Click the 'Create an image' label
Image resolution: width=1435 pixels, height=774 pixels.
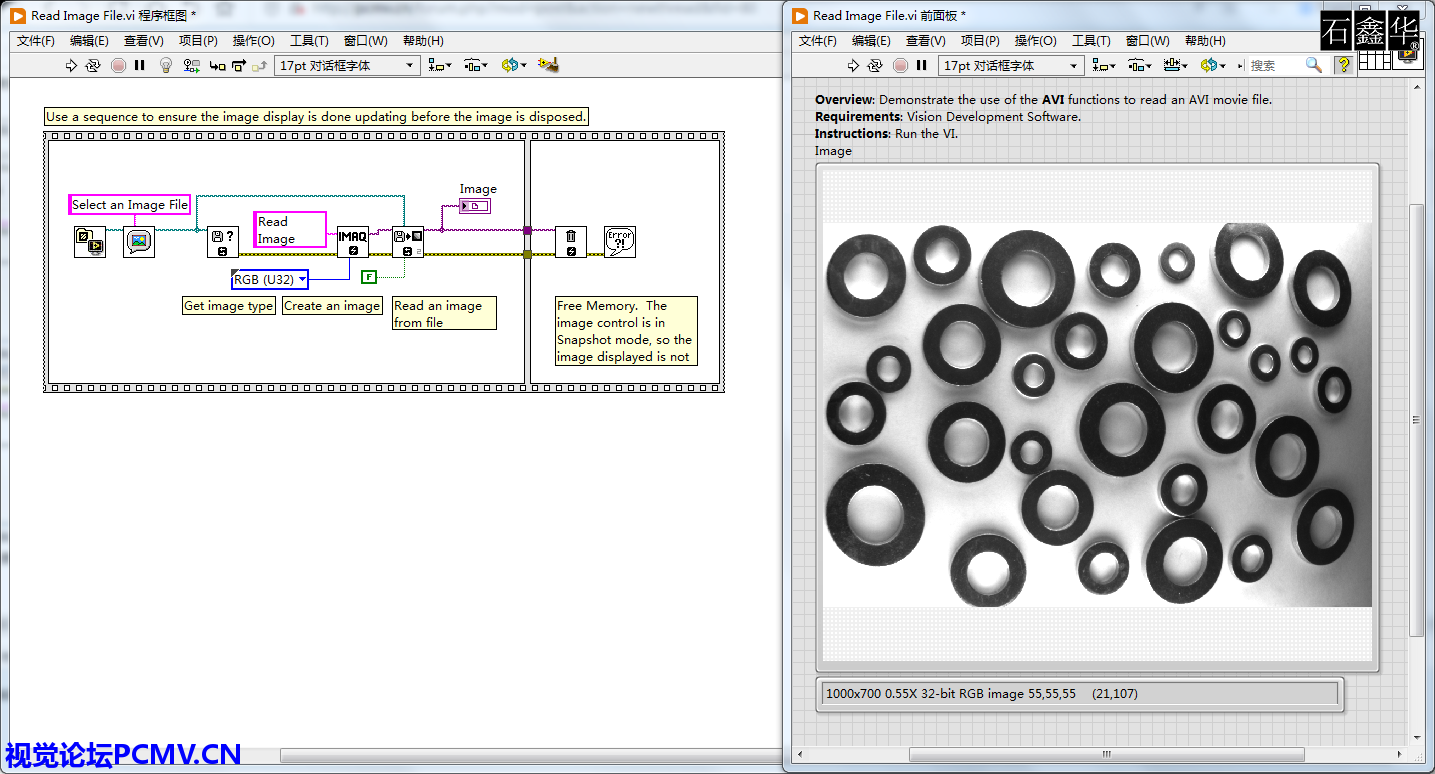click(x=332, y=306)
